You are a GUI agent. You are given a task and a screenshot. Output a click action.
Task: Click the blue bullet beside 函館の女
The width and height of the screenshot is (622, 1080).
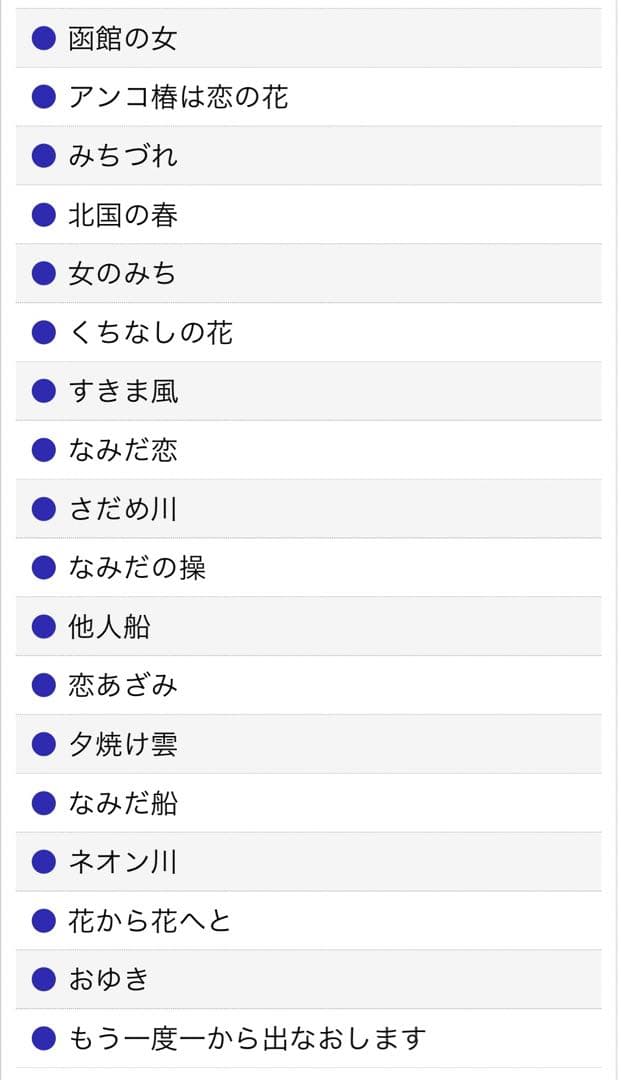point(41,39)
